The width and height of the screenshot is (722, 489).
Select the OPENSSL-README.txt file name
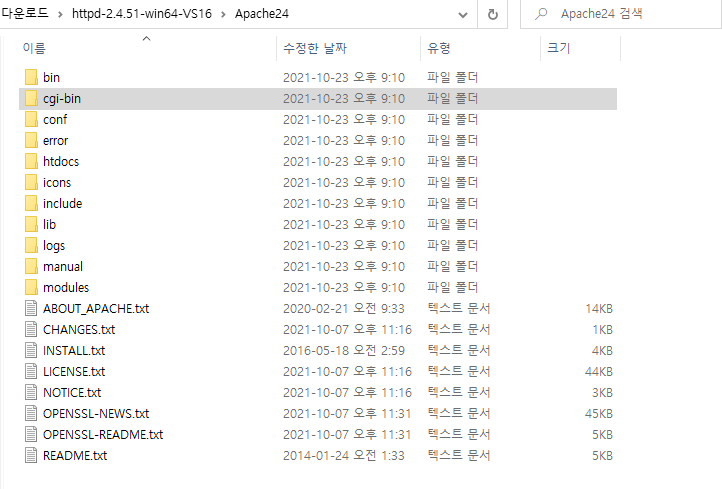tap(103, 435)
